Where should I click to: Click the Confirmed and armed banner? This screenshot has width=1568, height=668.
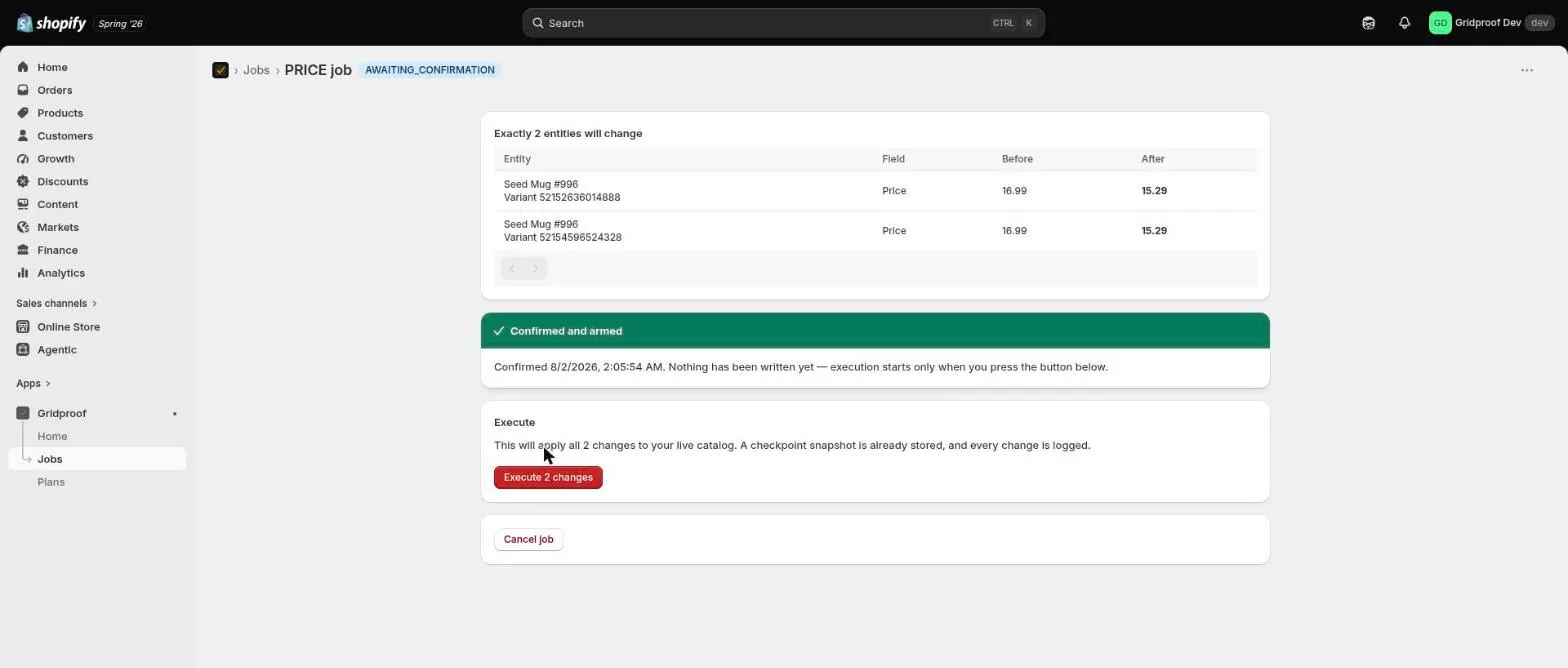click(x=875, y=331)
